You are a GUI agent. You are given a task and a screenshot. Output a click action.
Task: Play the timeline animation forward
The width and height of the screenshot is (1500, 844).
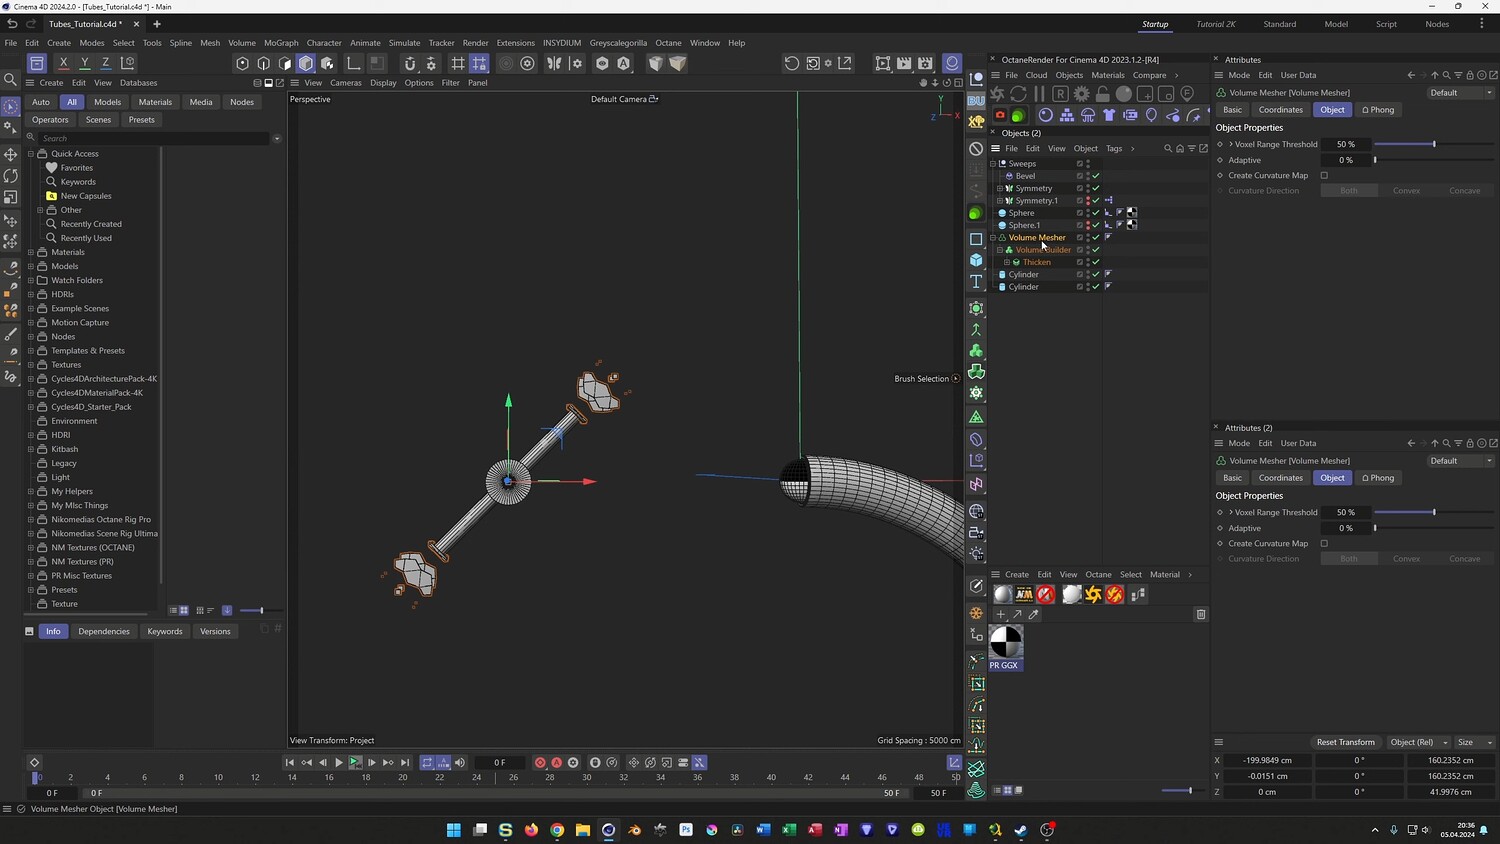click(x=338, y=762)
